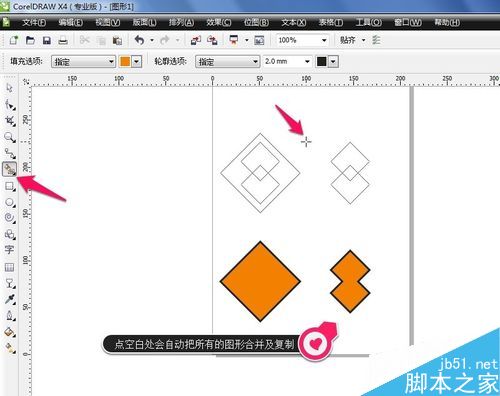Click the orange fill color swatch
The image size is (500, 396).
coord(125,62)
